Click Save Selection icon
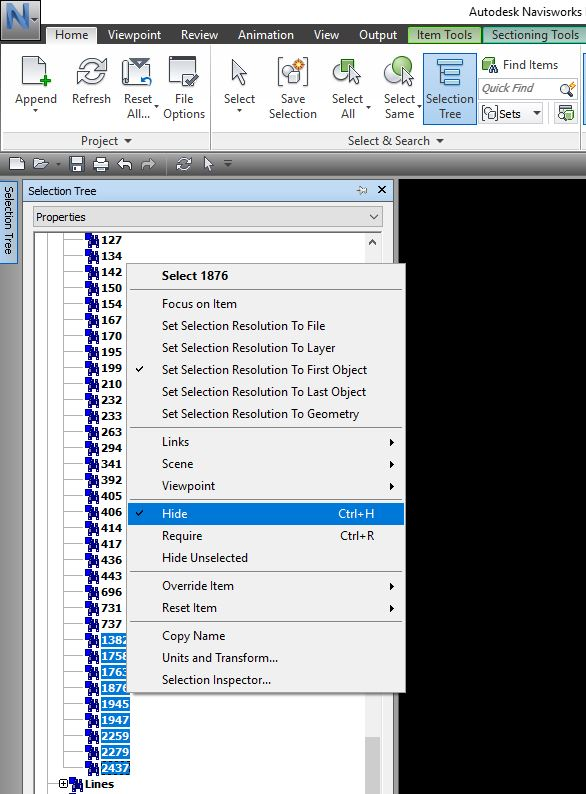Viewport: 586px width, 794px height. [293, 71]
